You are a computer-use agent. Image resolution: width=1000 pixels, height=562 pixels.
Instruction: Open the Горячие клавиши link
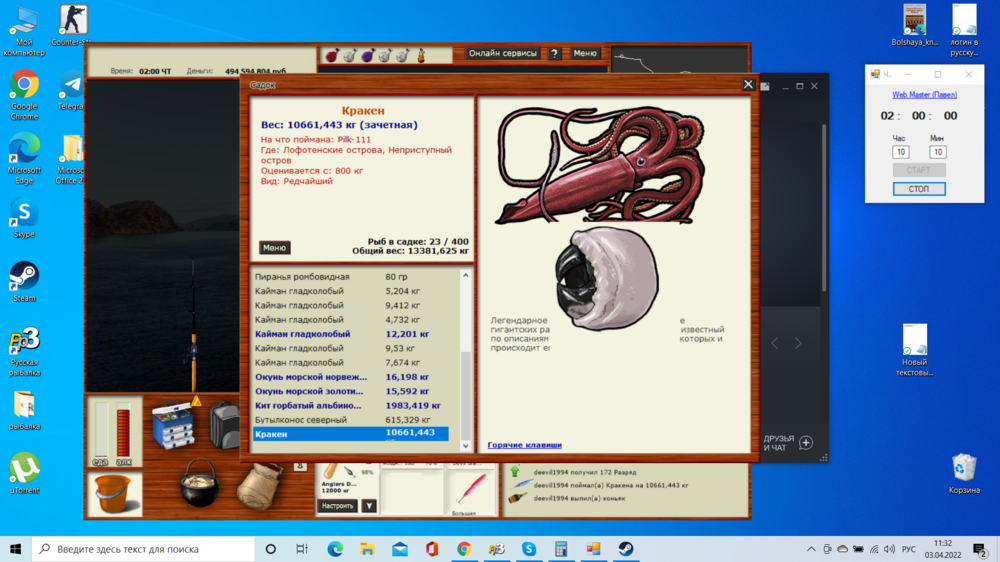tap(524, 445)
